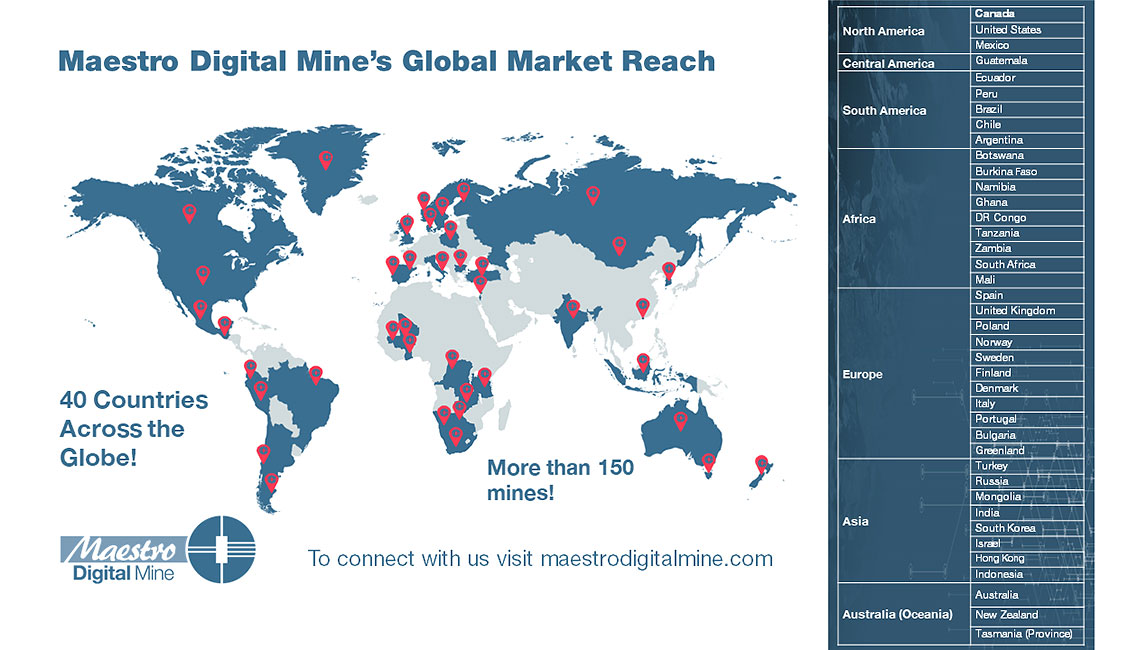
Task: Select the southern Argentina map pin
Action: (271, 482)
